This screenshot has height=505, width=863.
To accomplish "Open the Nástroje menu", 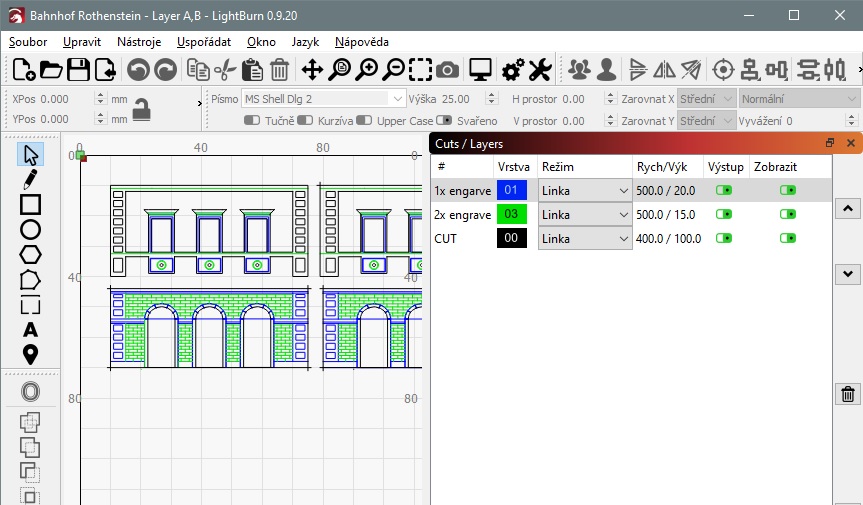I will [139, 42].
